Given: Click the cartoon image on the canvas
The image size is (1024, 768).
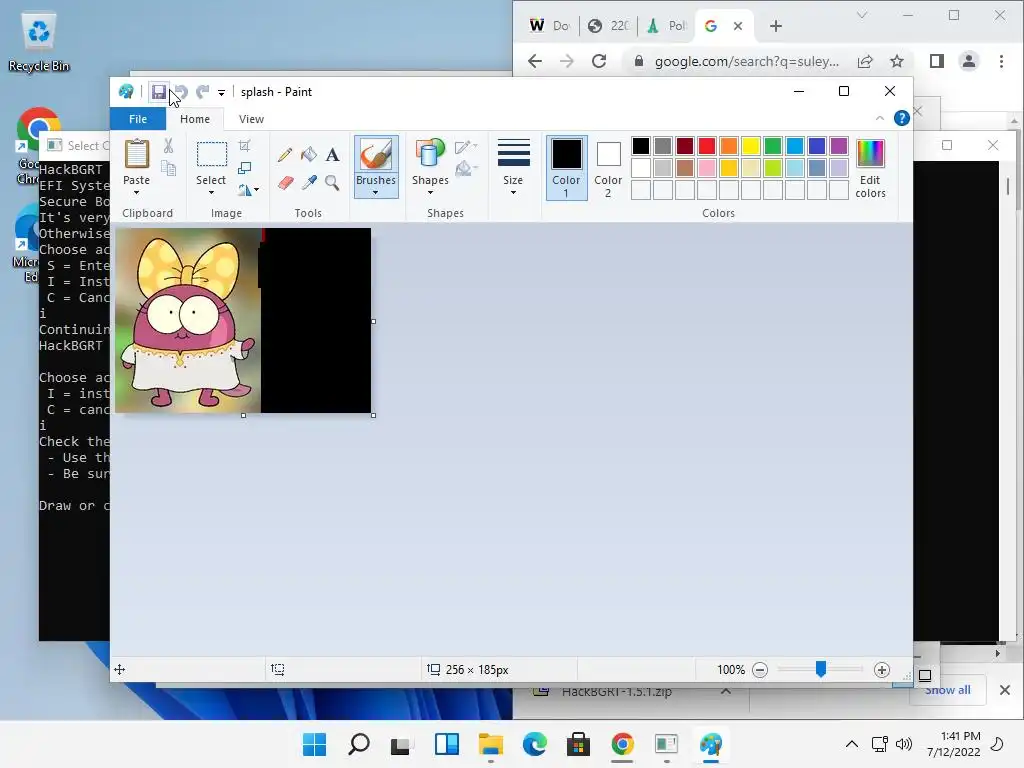Looking at the screenshot, I should coord(188,321).
